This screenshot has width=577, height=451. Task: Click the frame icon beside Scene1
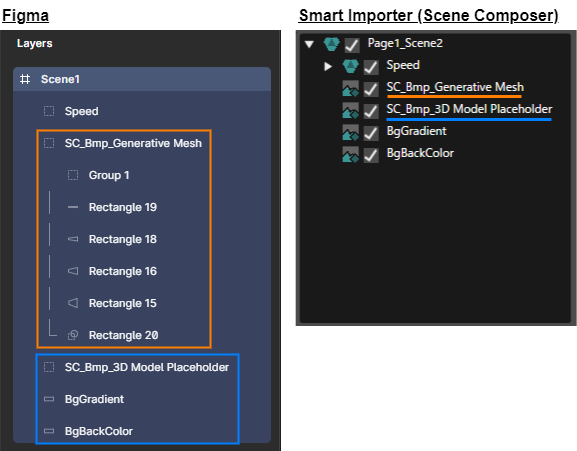[25, 79]
